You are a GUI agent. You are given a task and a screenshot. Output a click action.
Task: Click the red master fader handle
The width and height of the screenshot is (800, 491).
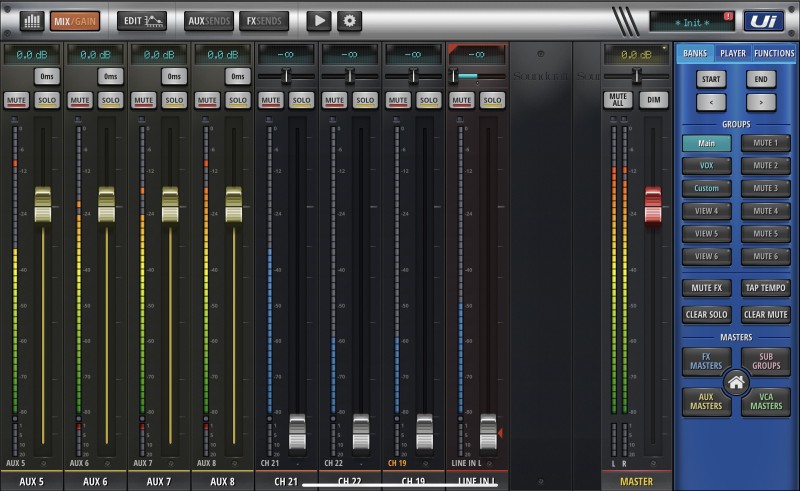tap(652, 204)
